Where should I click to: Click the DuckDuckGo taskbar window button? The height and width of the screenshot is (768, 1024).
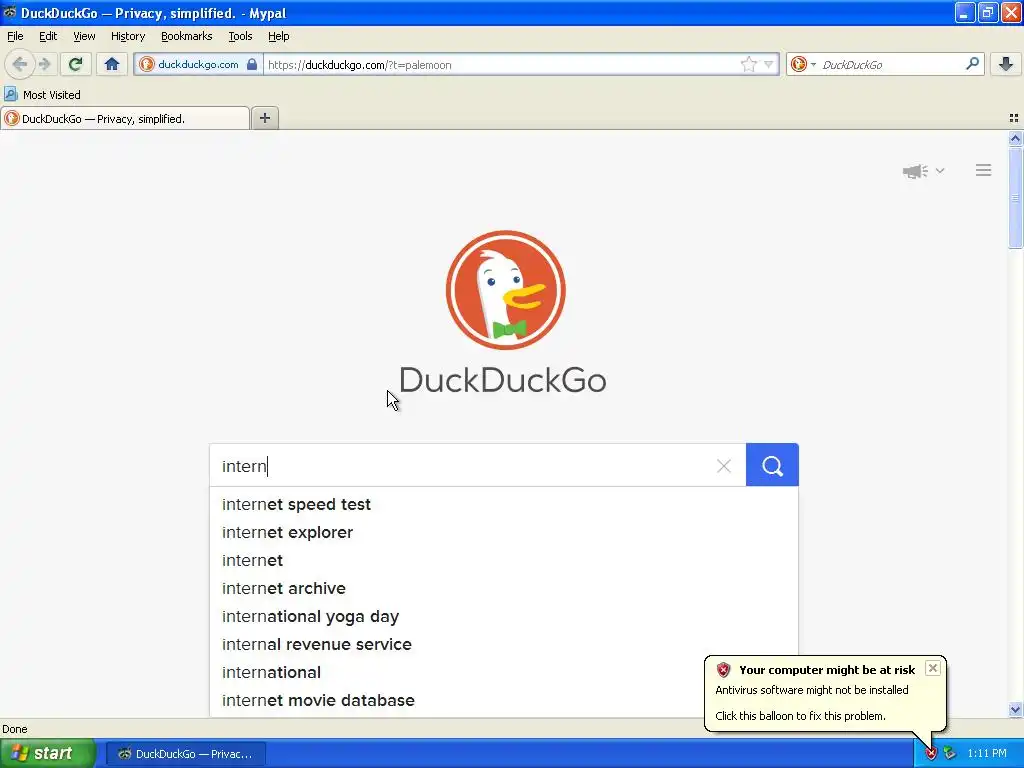185,754
